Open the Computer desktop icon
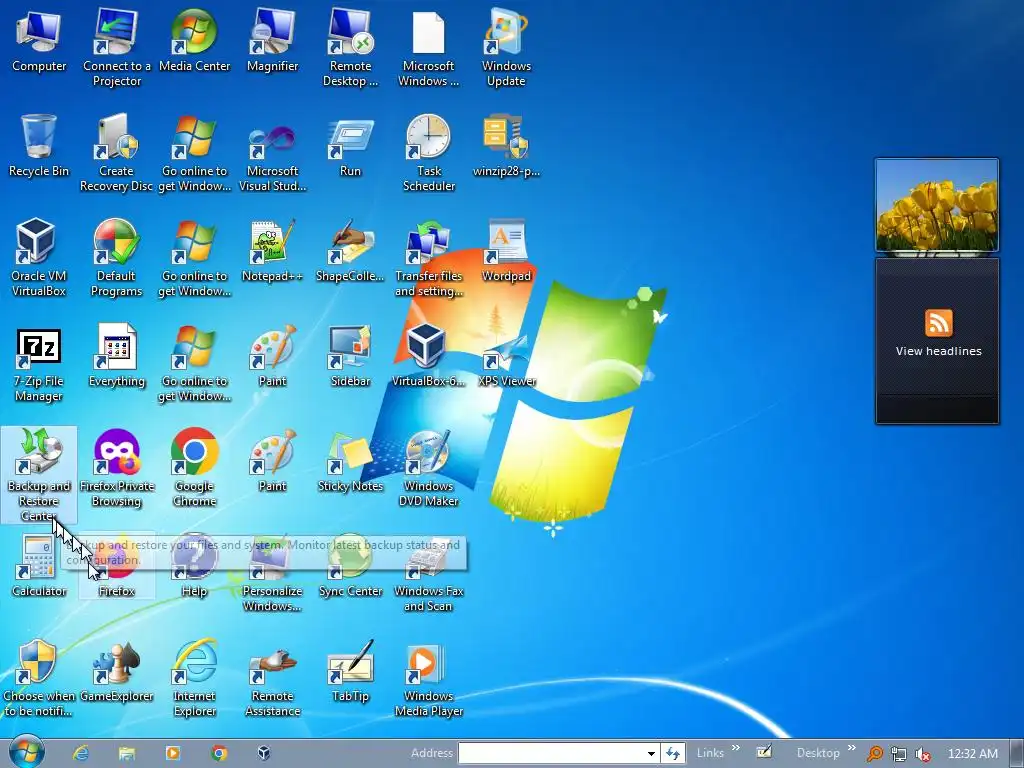The height and width of the screenshot is (768, 1024). pos(39,40)
